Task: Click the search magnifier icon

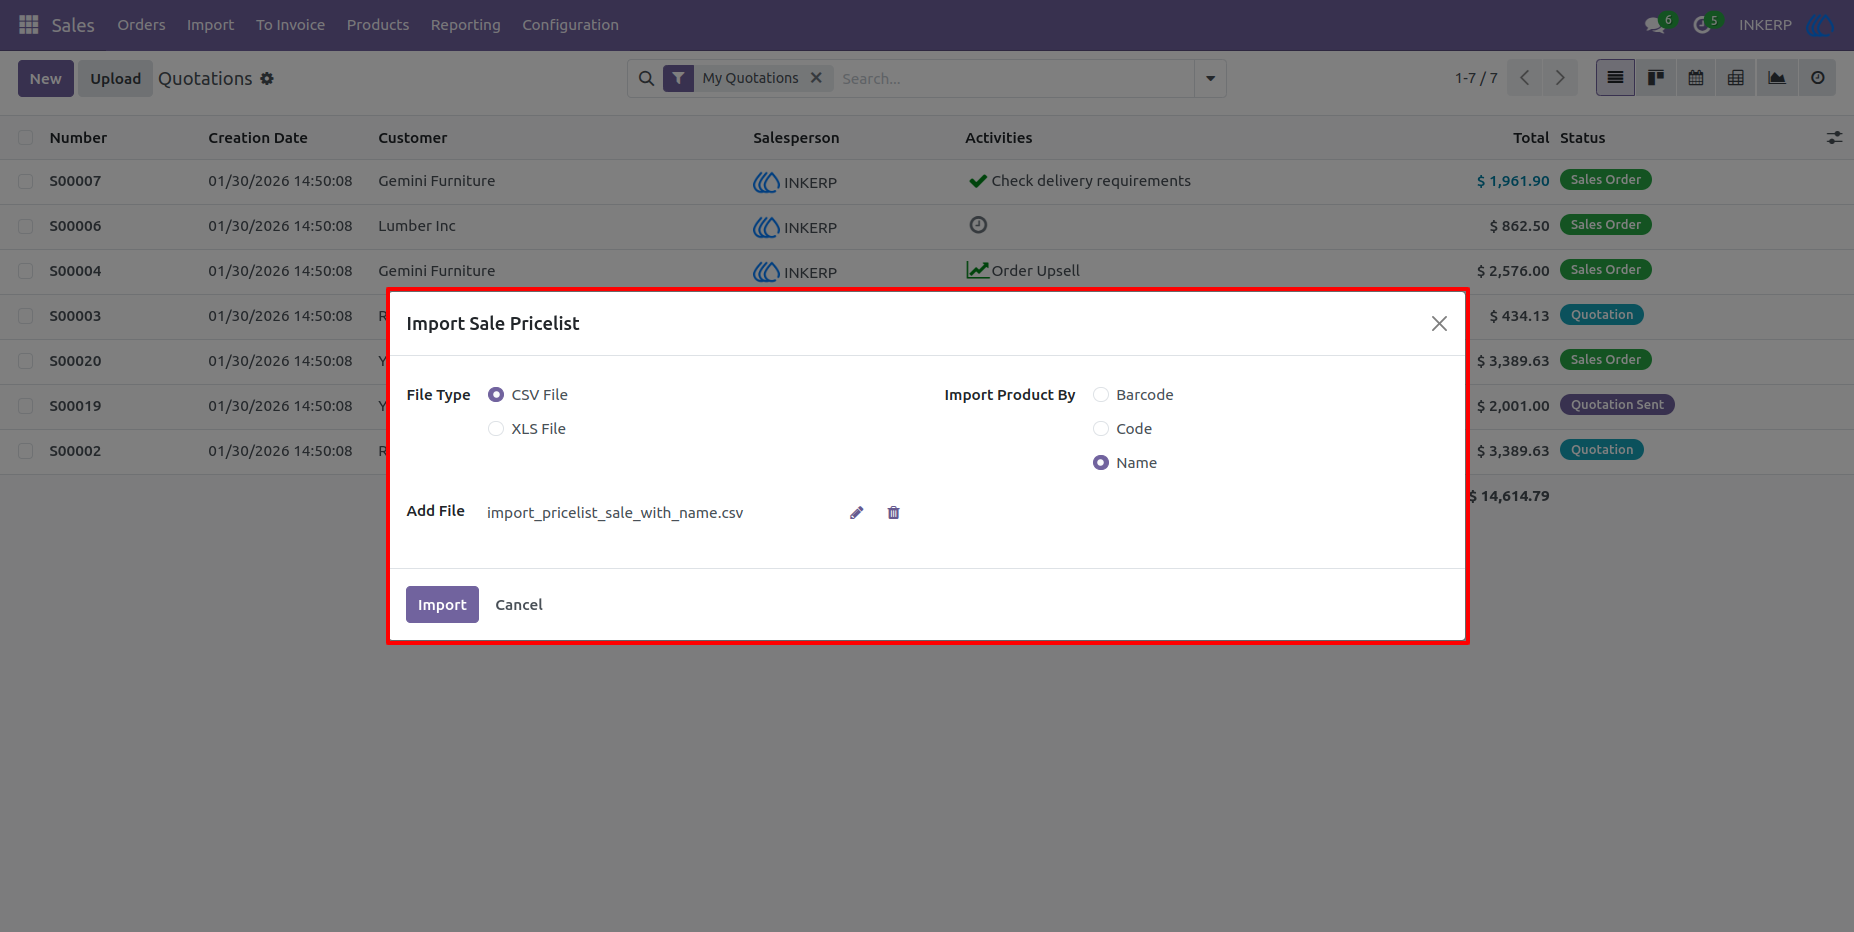Action: point(646,78)
